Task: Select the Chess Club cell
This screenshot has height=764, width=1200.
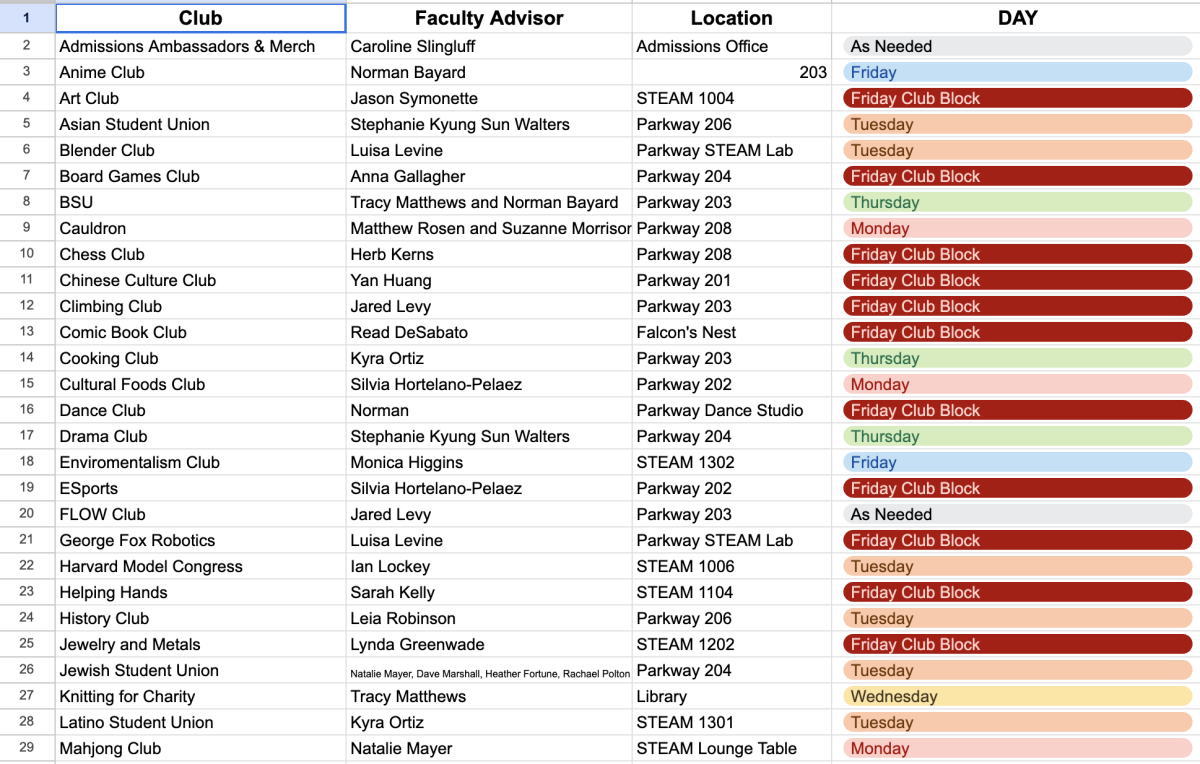Action: 200,254
